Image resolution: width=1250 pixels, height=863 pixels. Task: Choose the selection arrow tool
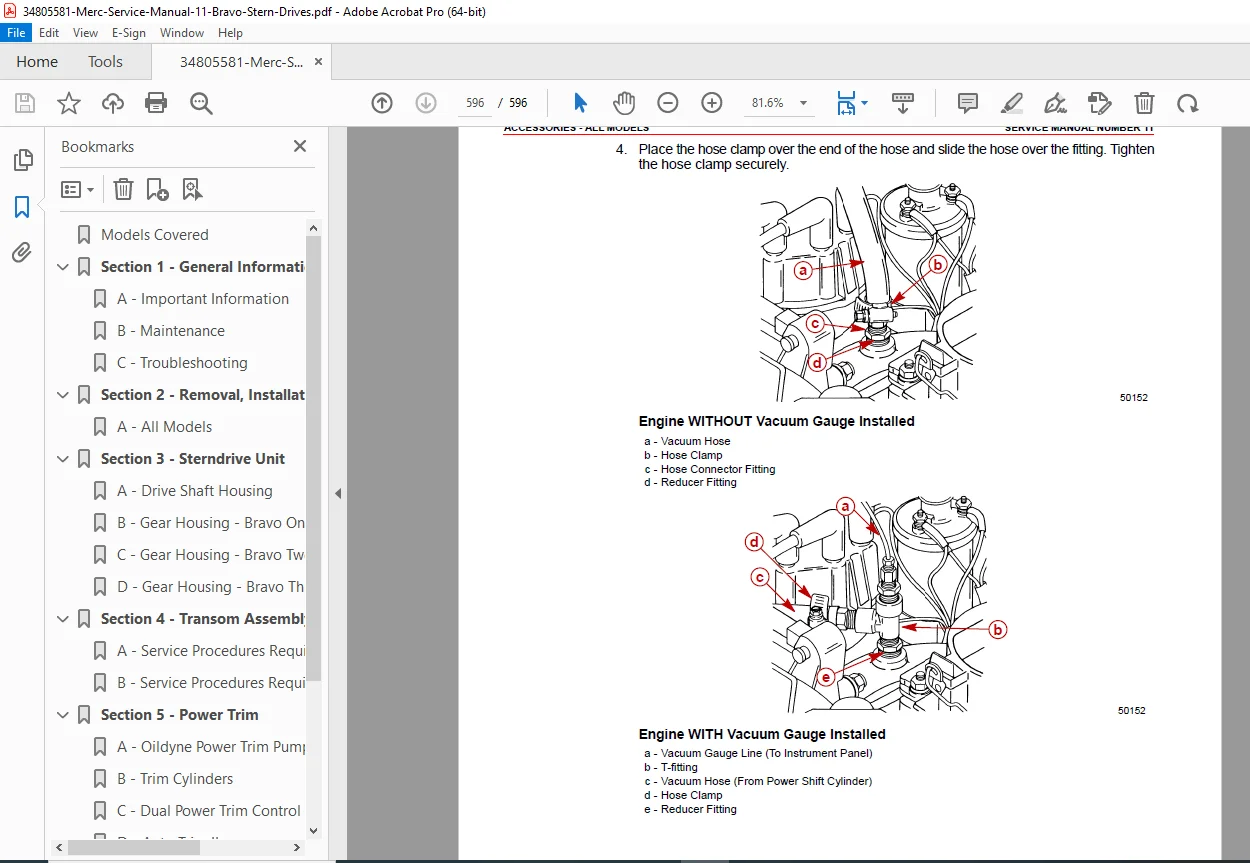pyautogui.click(x=581, y=103)
